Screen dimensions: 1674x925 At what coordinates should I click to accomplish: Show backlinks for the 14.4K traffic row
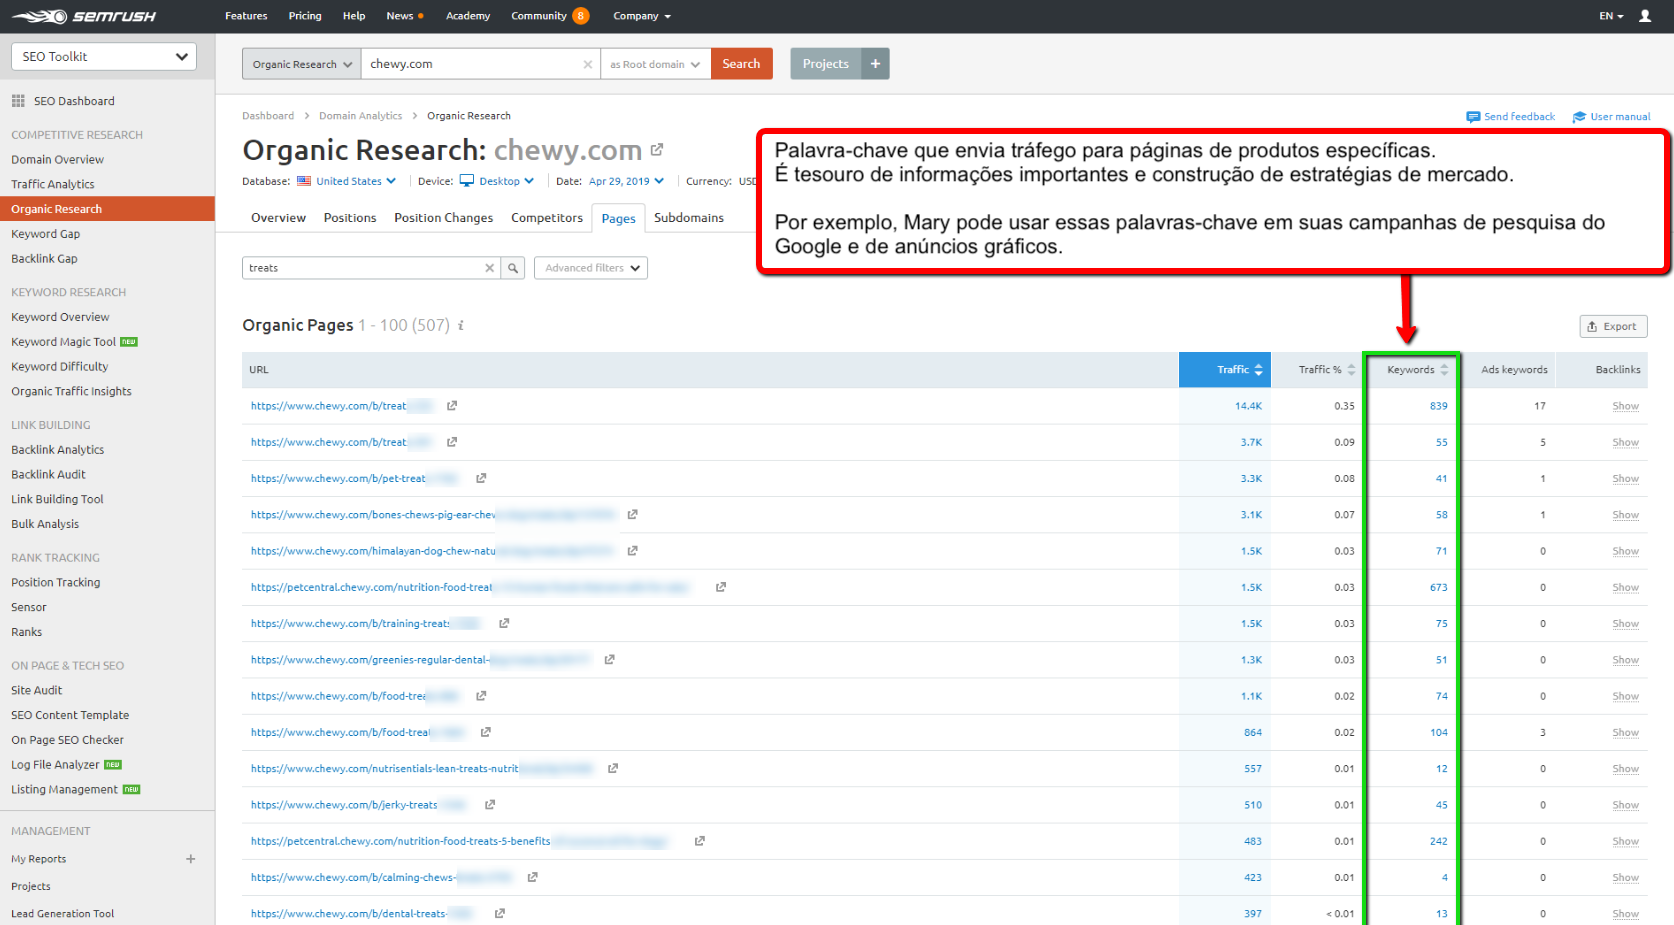coord(1625,406)
